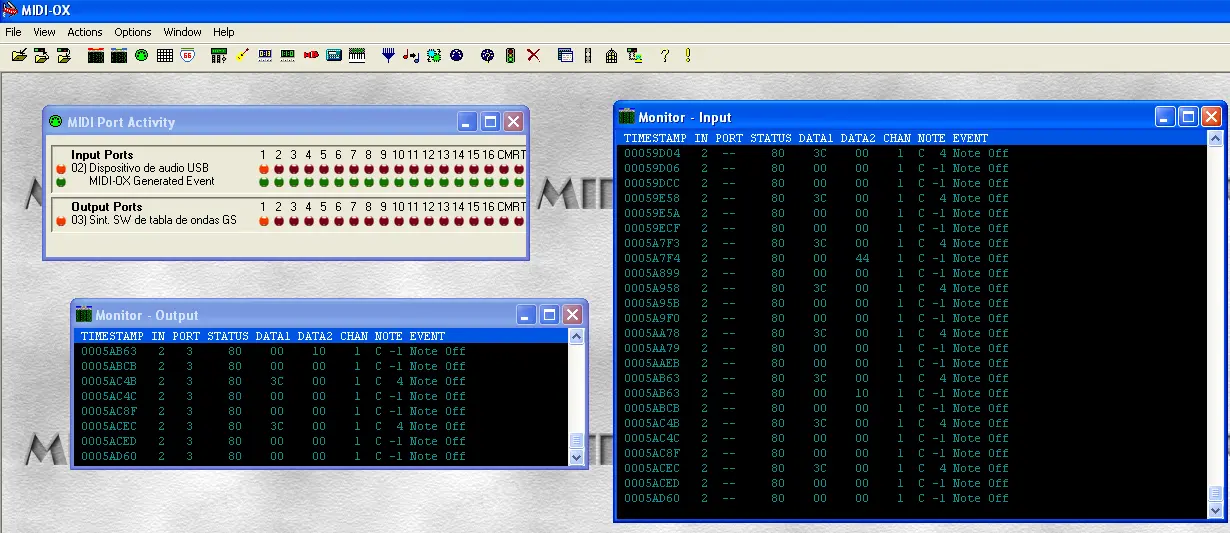Open the Options menu
The width and height of the screenshot is (1230, 533).
133,32
